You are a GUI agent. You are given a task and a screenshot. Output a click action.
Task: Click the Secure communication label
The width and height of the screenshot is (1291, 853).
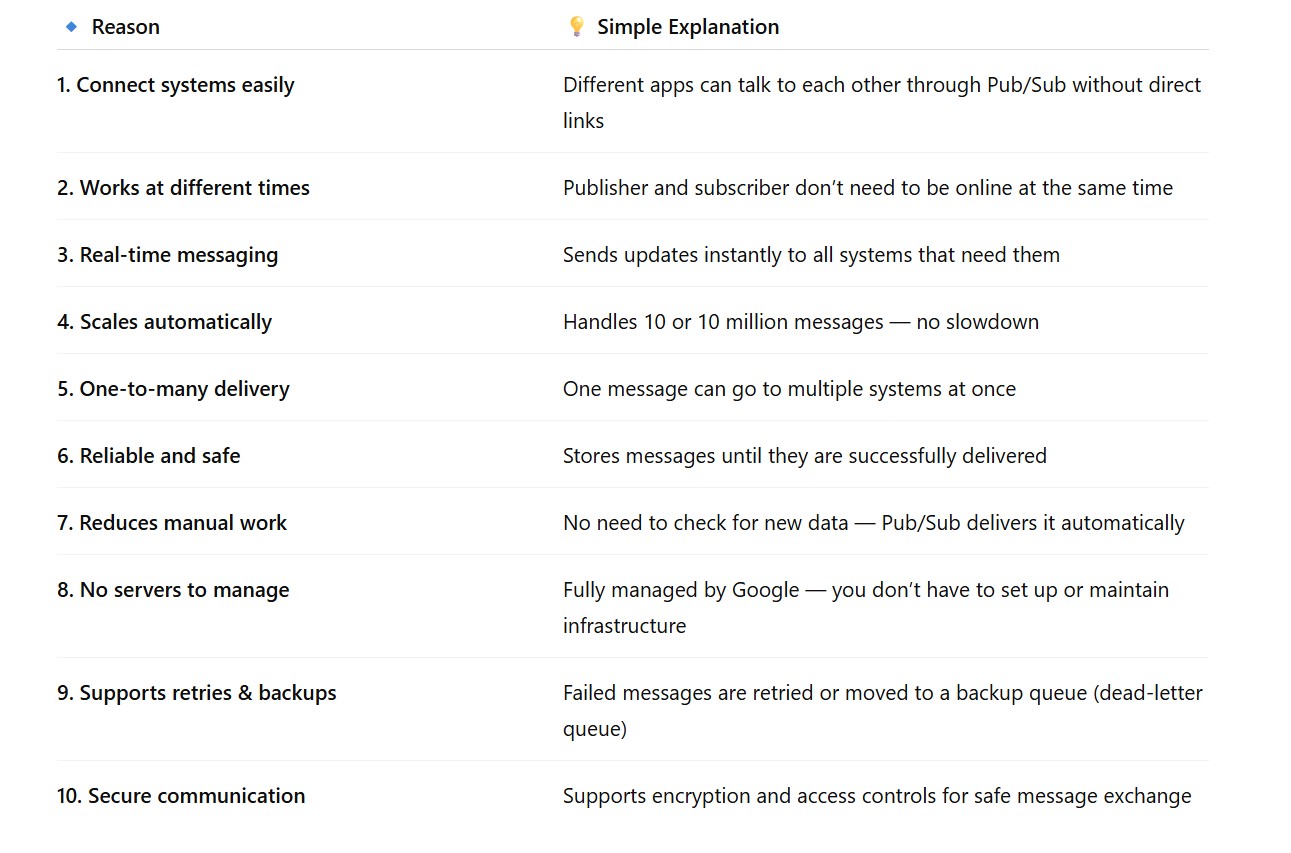tap(181, 796)
